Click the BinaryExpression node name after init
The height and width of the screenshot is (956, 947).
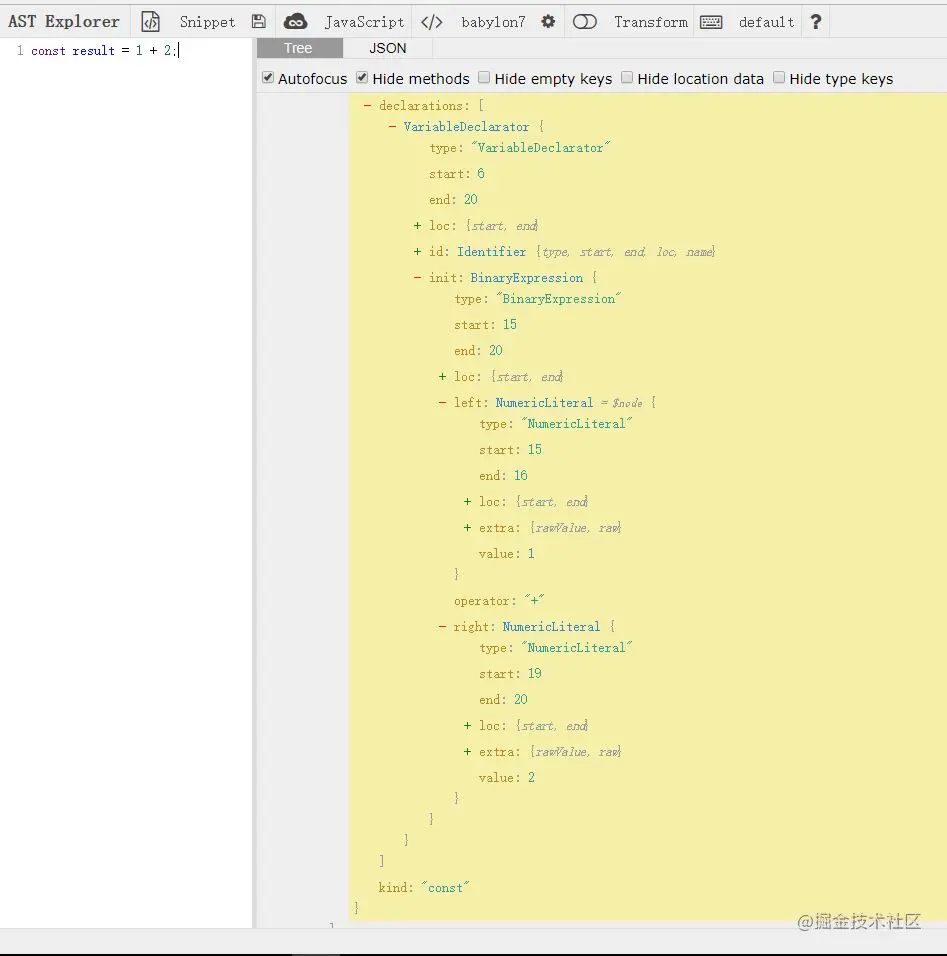526,278
